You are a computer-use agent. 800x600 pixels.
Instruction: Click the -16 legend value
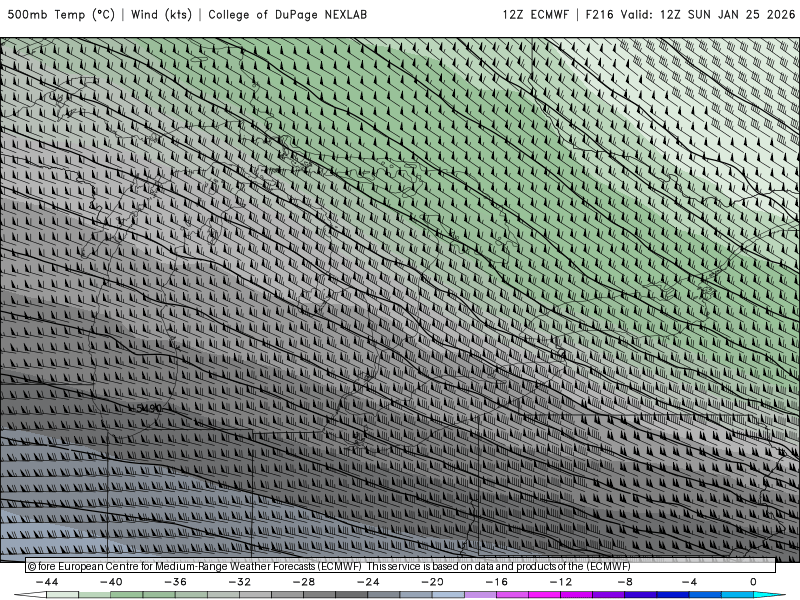pyautogui.click(x=496, y=582)
